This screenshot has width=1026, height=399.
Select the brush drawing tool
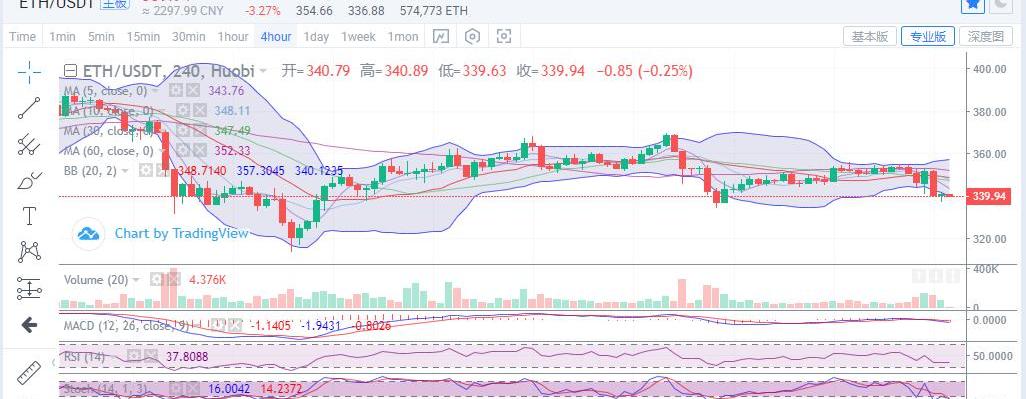point(29,179)
